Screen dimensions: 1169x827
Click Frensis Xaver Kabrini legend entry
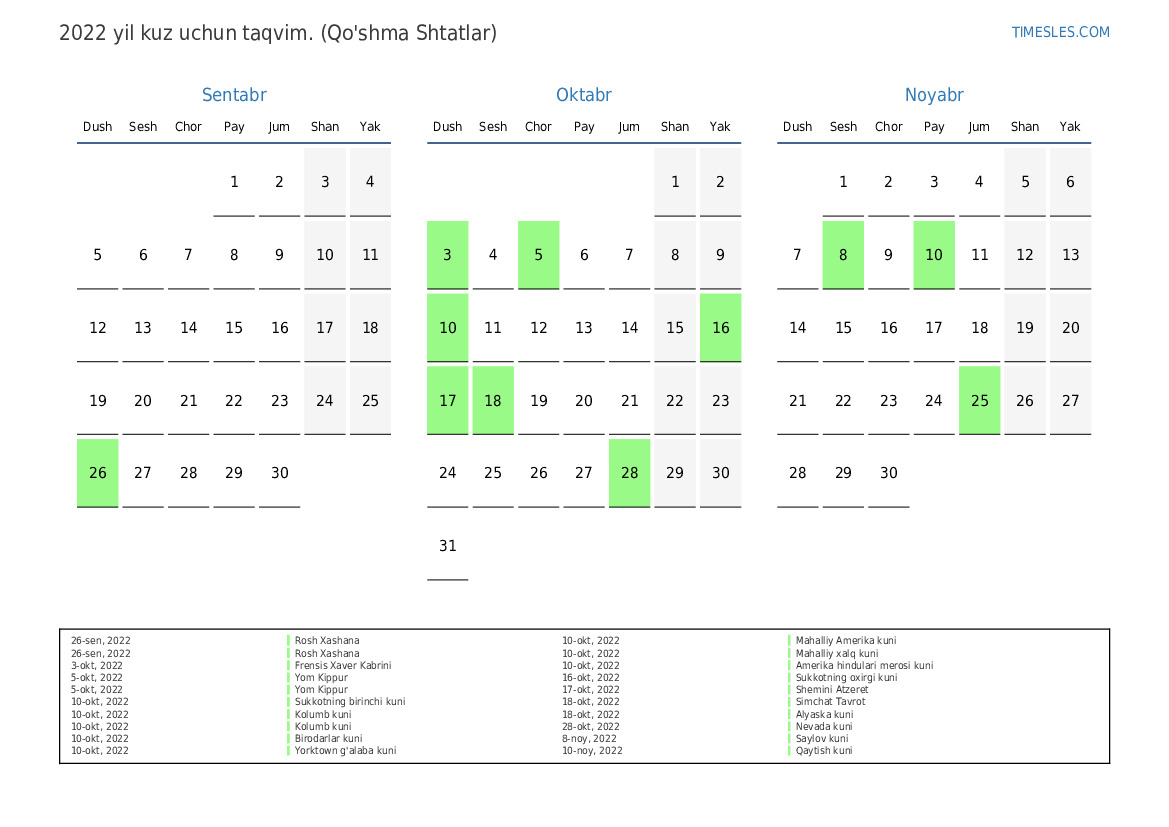point(342,666)
